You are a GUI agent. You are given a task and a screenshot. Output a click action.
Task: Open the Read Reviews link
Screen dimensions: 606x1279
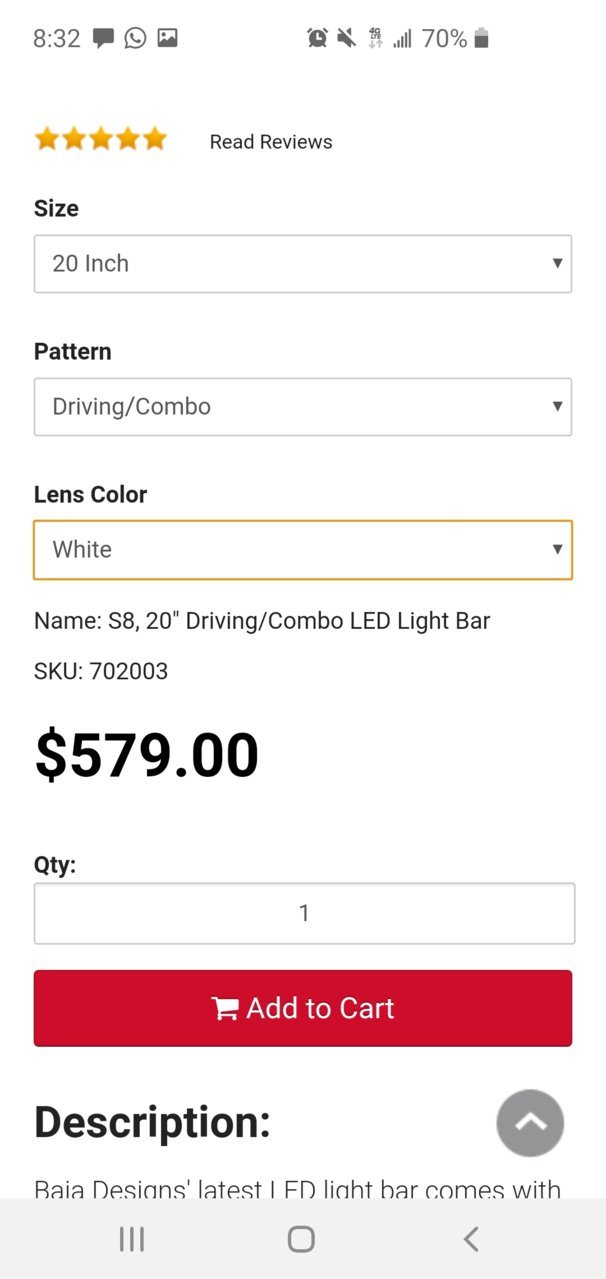[x=271, y=142]
